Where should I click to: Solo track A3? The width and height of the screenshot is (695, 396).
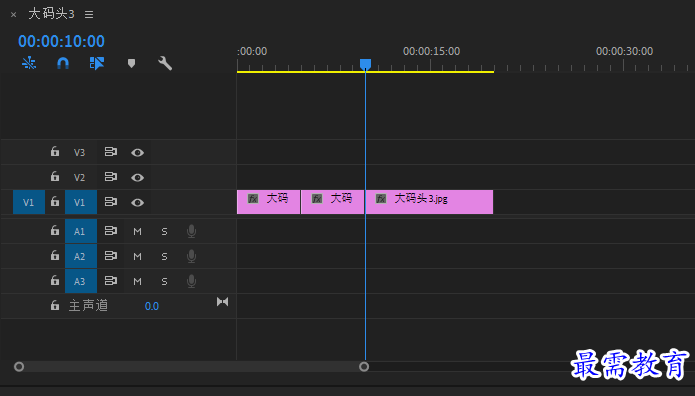(164, 282)
